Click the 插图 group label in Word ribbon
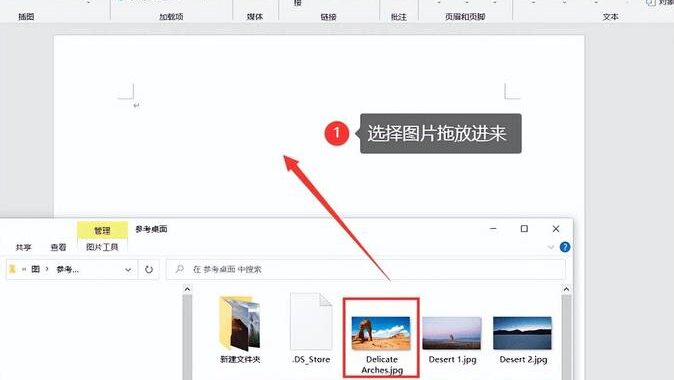The height and width of the screenshot is (380, 674). [x=26, y=17]
